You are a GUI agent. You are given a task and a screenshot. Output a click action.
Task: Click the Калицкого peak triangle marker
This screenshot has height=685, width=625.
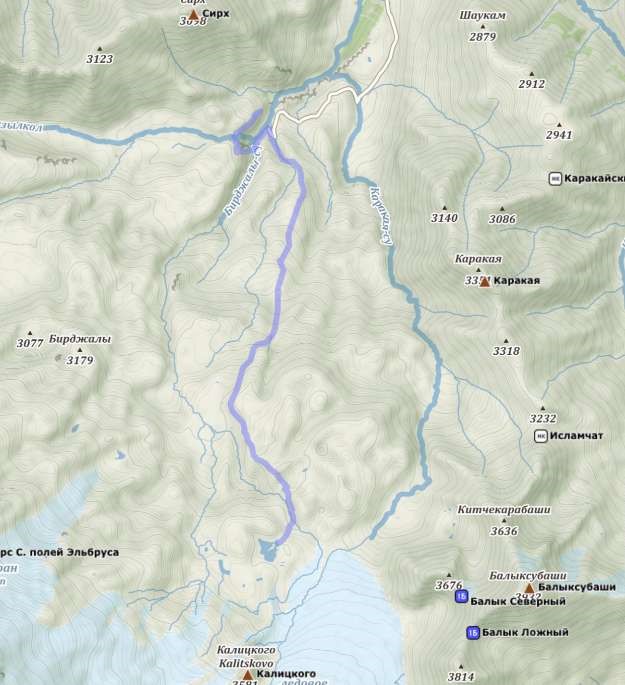coord(248,675)
